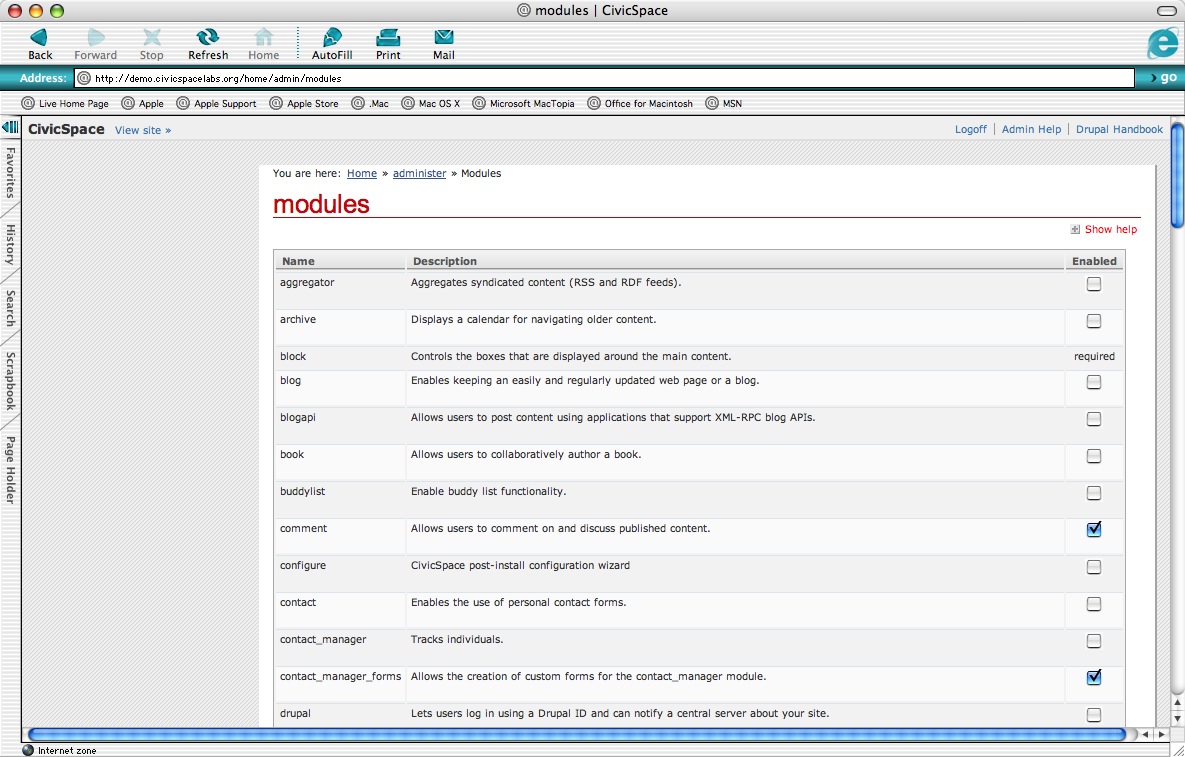
Task: Open the Apple Store bookmark
Action: 304,104
